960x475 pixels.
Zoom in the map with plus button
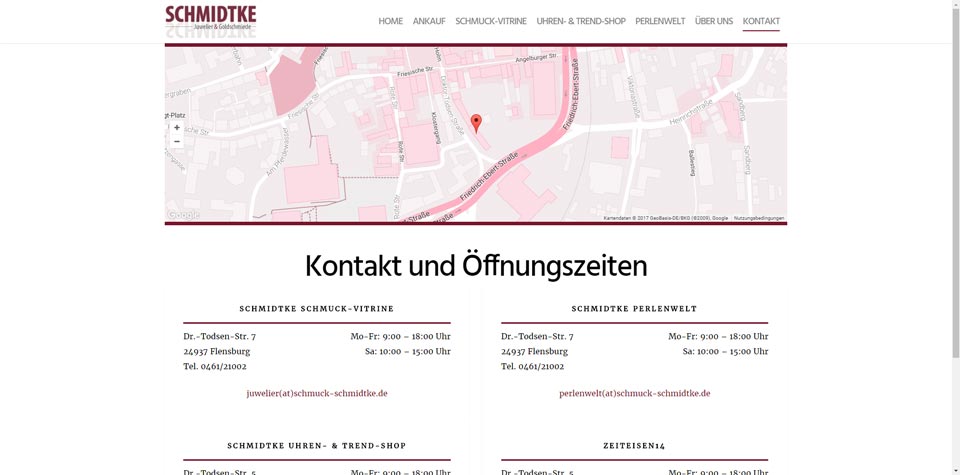[177, 128]
